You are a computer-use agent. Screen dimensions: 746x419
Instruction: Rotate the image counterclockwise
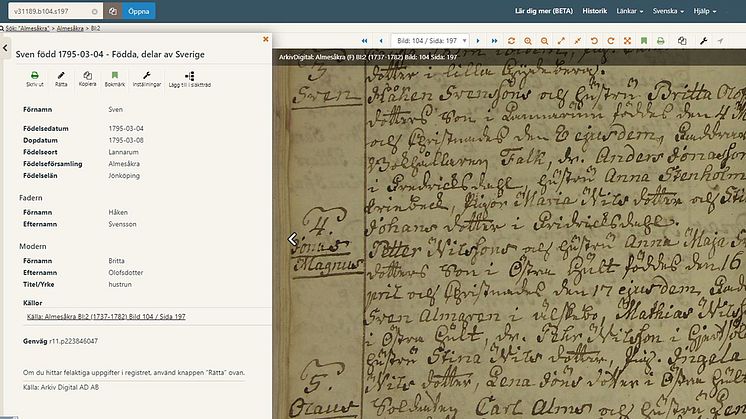click(594, 41)
